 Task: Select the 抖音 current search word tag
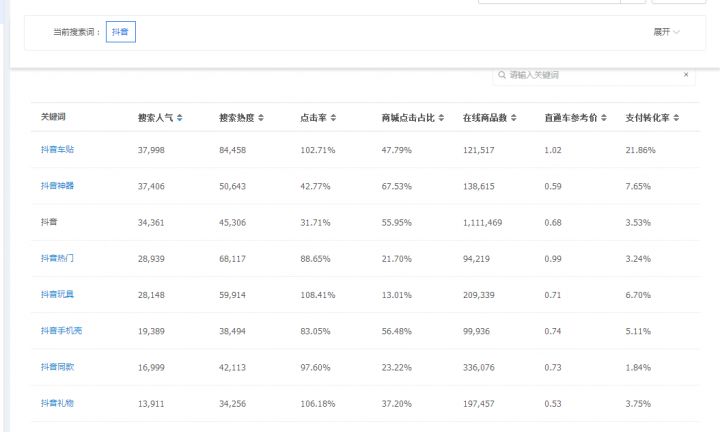(120, 32)
